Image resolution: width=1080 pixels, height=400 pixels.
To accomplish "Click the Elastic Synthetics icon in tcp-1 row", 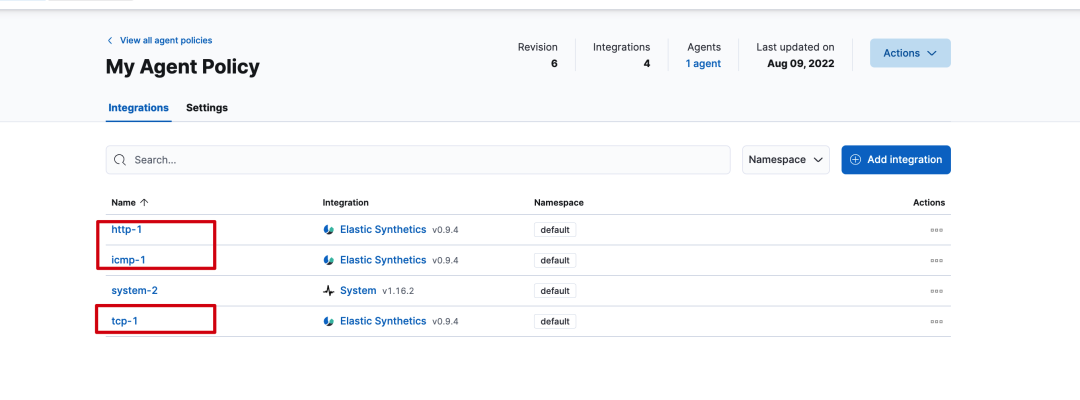I will pyautogui.click(x=329, y=322).
